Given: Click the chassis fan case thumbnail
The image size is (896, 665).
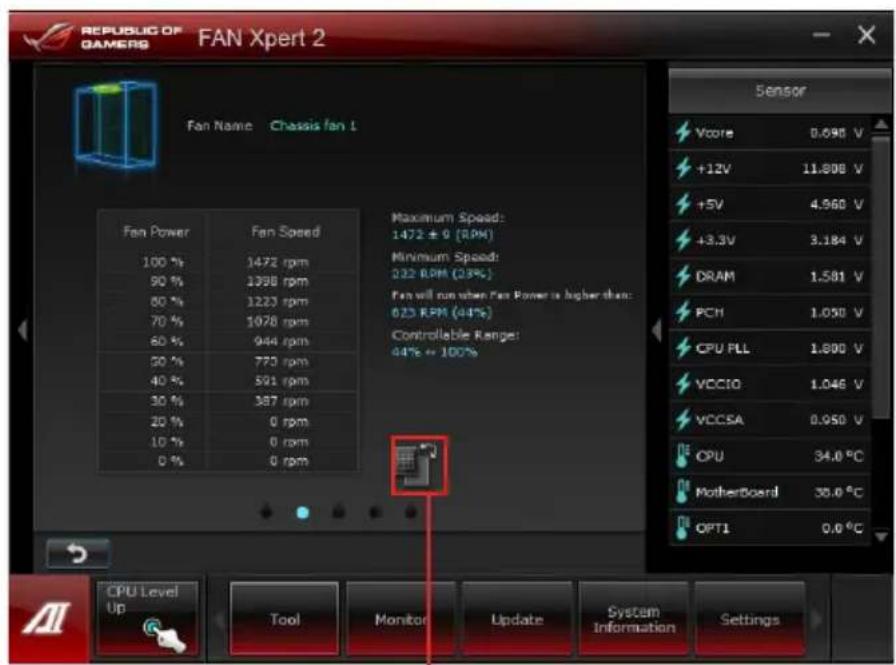Looking at the screenshot, I should (x=116, y=125).
